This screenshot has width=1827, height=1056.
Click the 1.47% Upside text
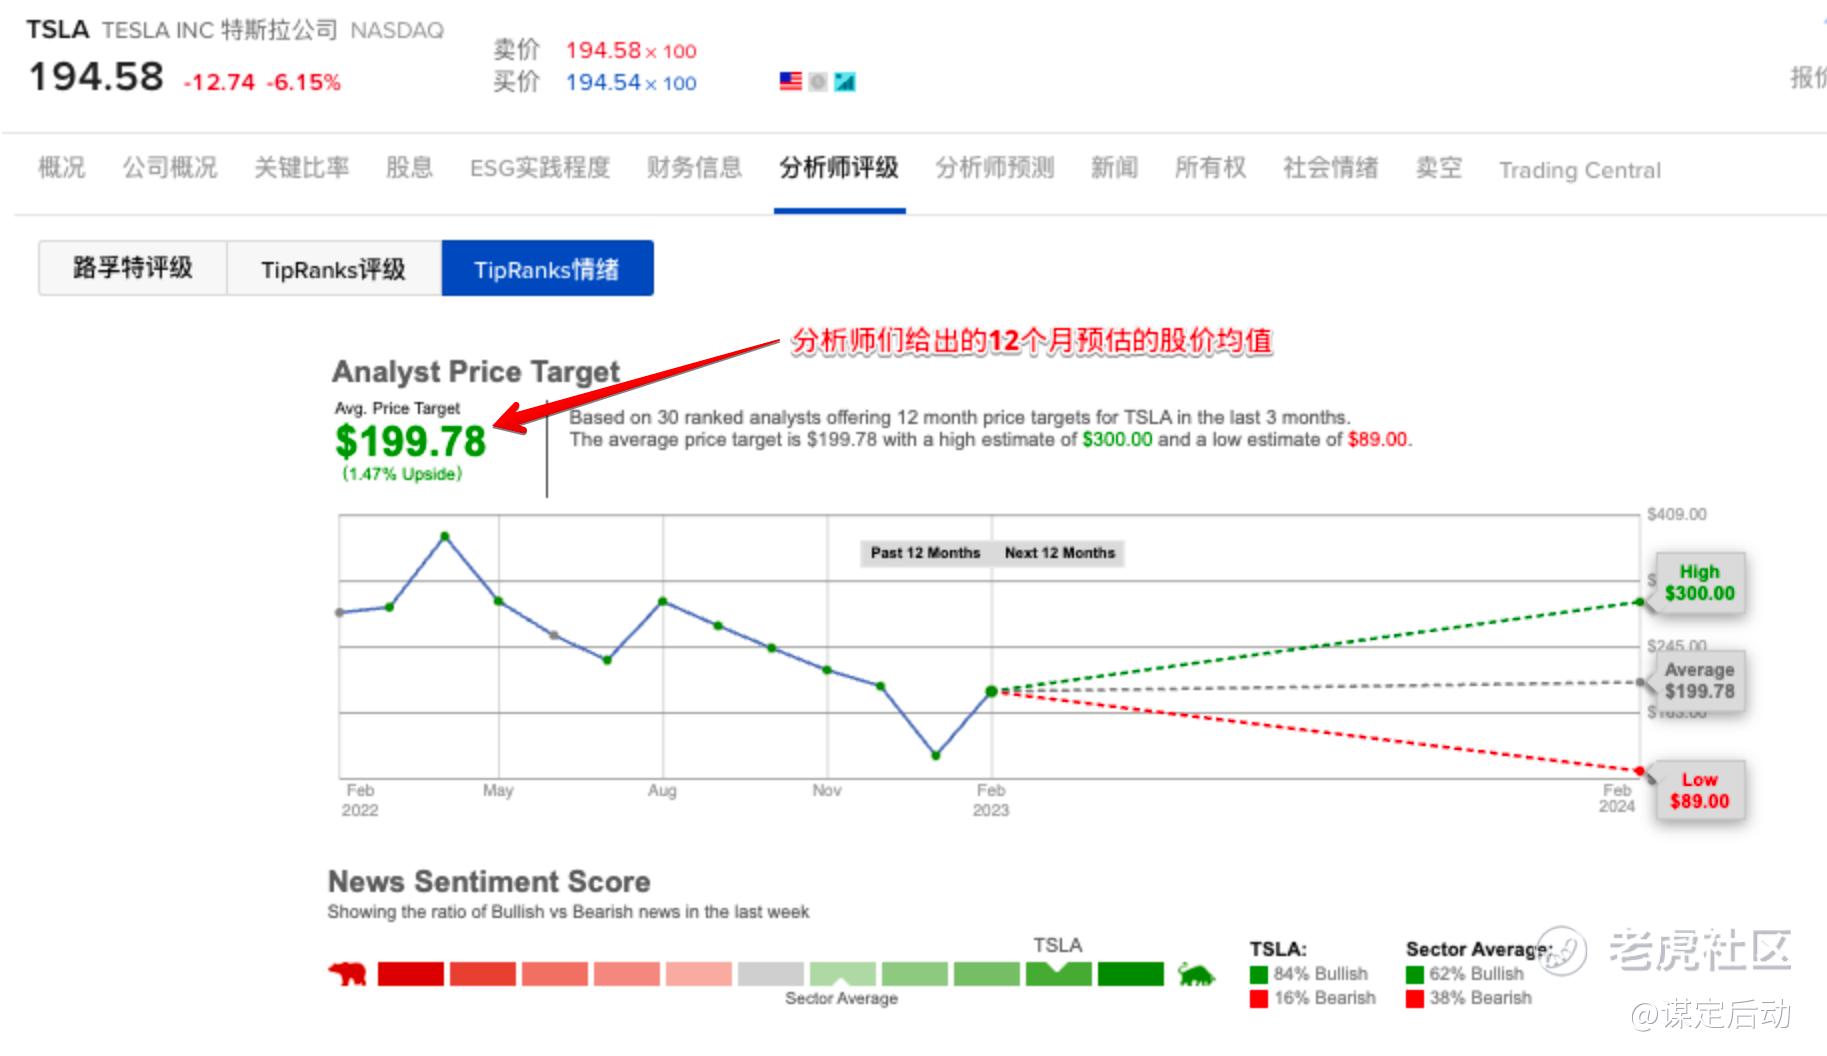pos(402,474)
